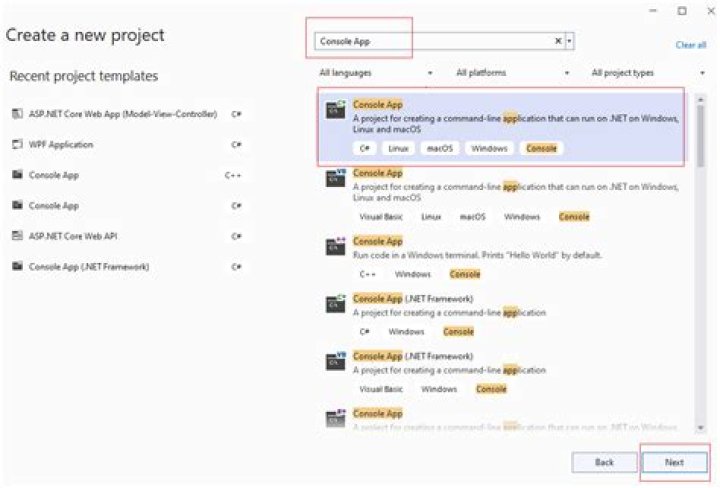Click the Windows tag on the C# Console App

point(489,148)
